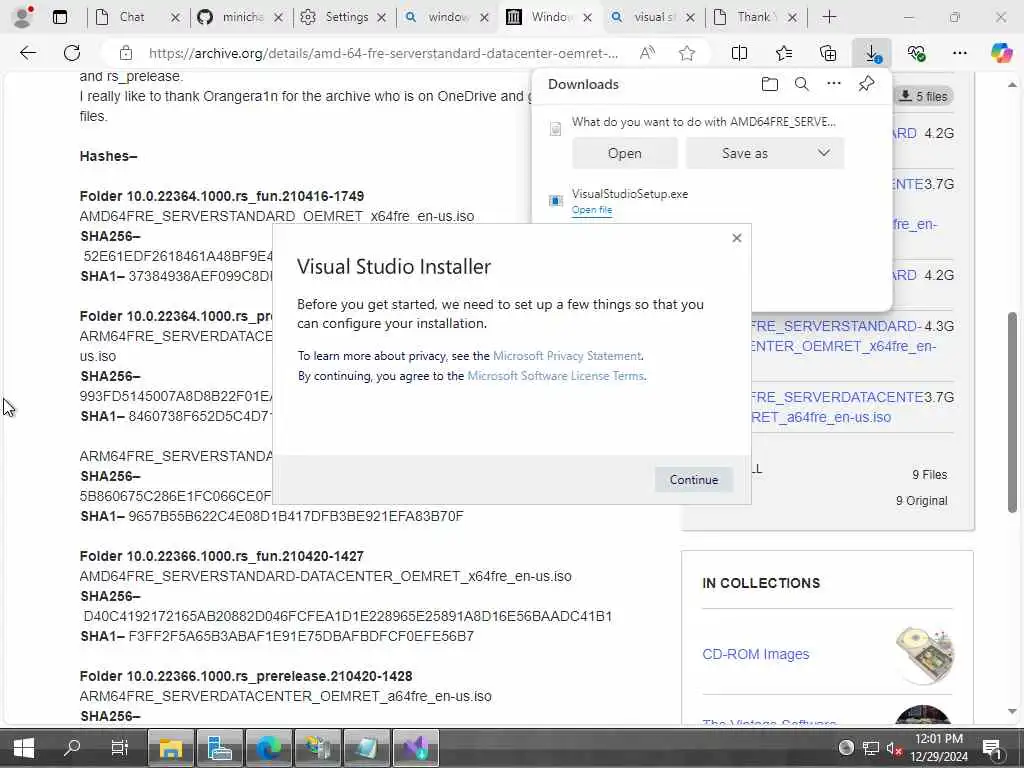The image size is (1024, 768).
Task: Open the tab actions menu icon
Action: (x=60, y=17)
